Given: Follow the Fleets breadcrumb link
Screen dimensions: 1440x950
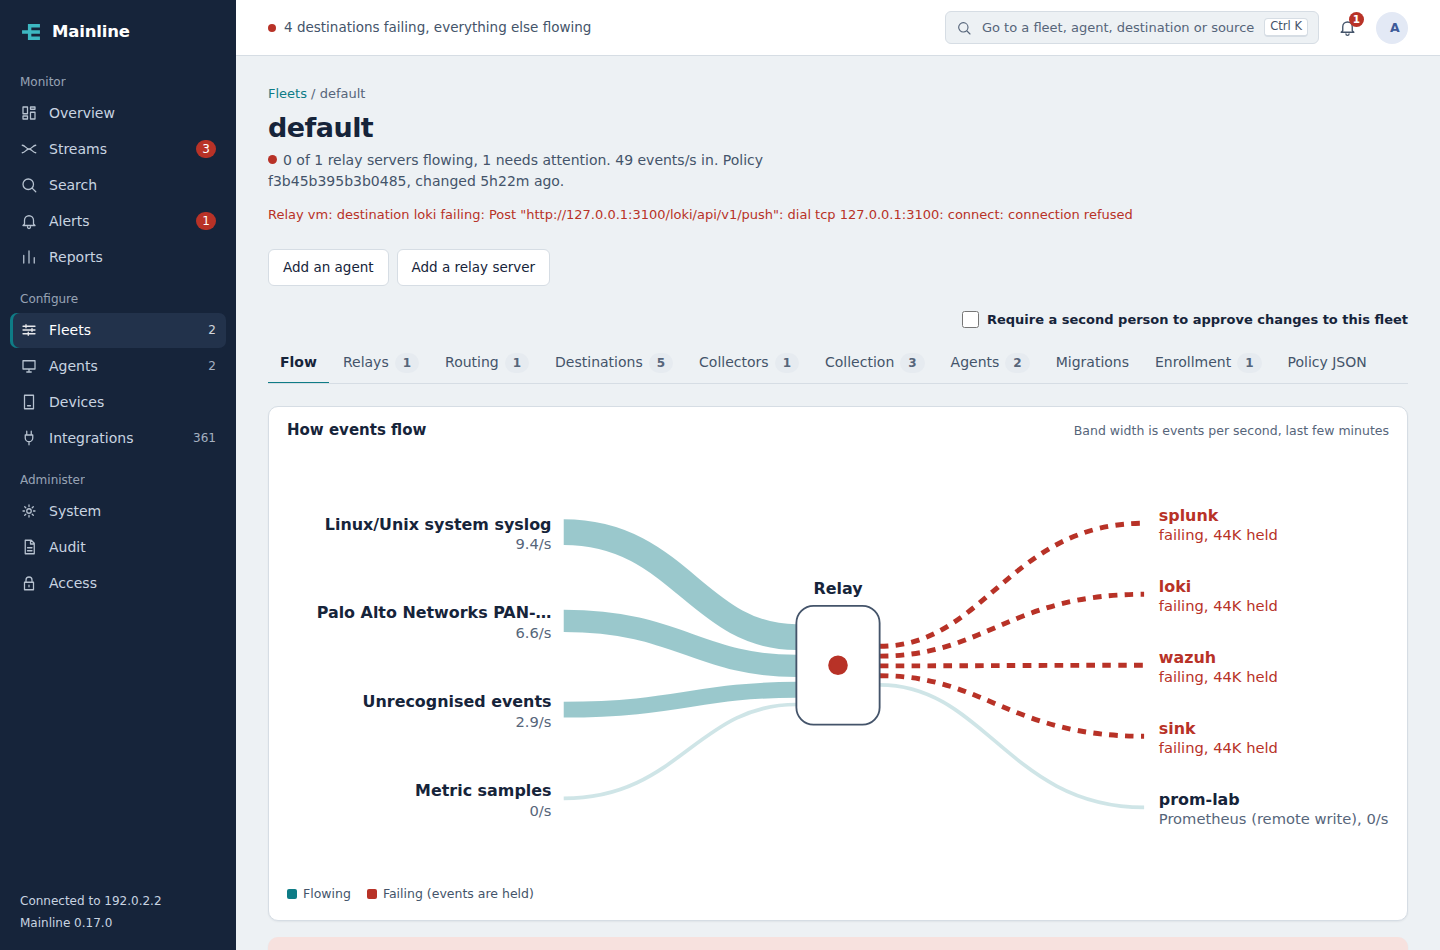Looking at the screenshot, I should (x=287, y=93).
